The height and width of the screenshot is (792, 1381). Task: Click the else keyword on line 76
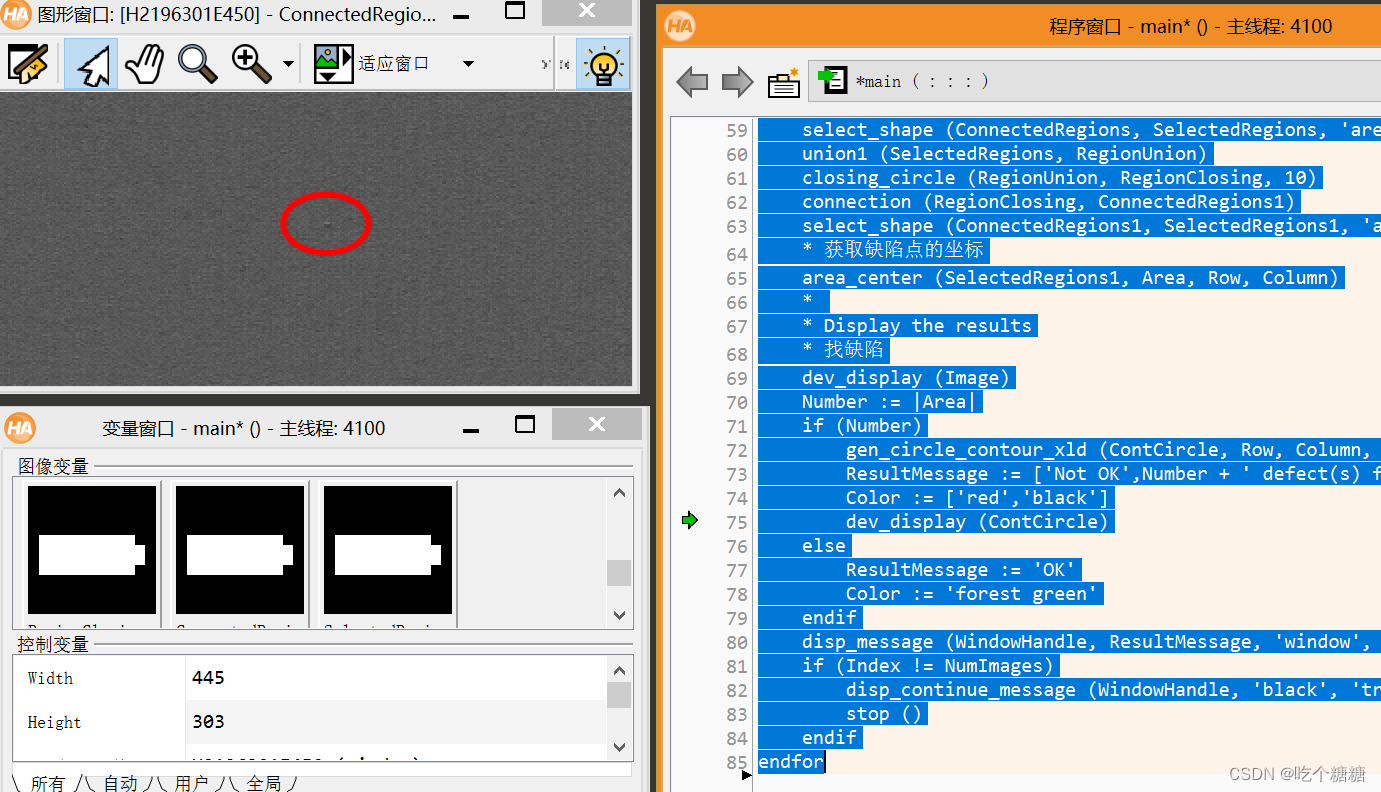tap(824, 546)
